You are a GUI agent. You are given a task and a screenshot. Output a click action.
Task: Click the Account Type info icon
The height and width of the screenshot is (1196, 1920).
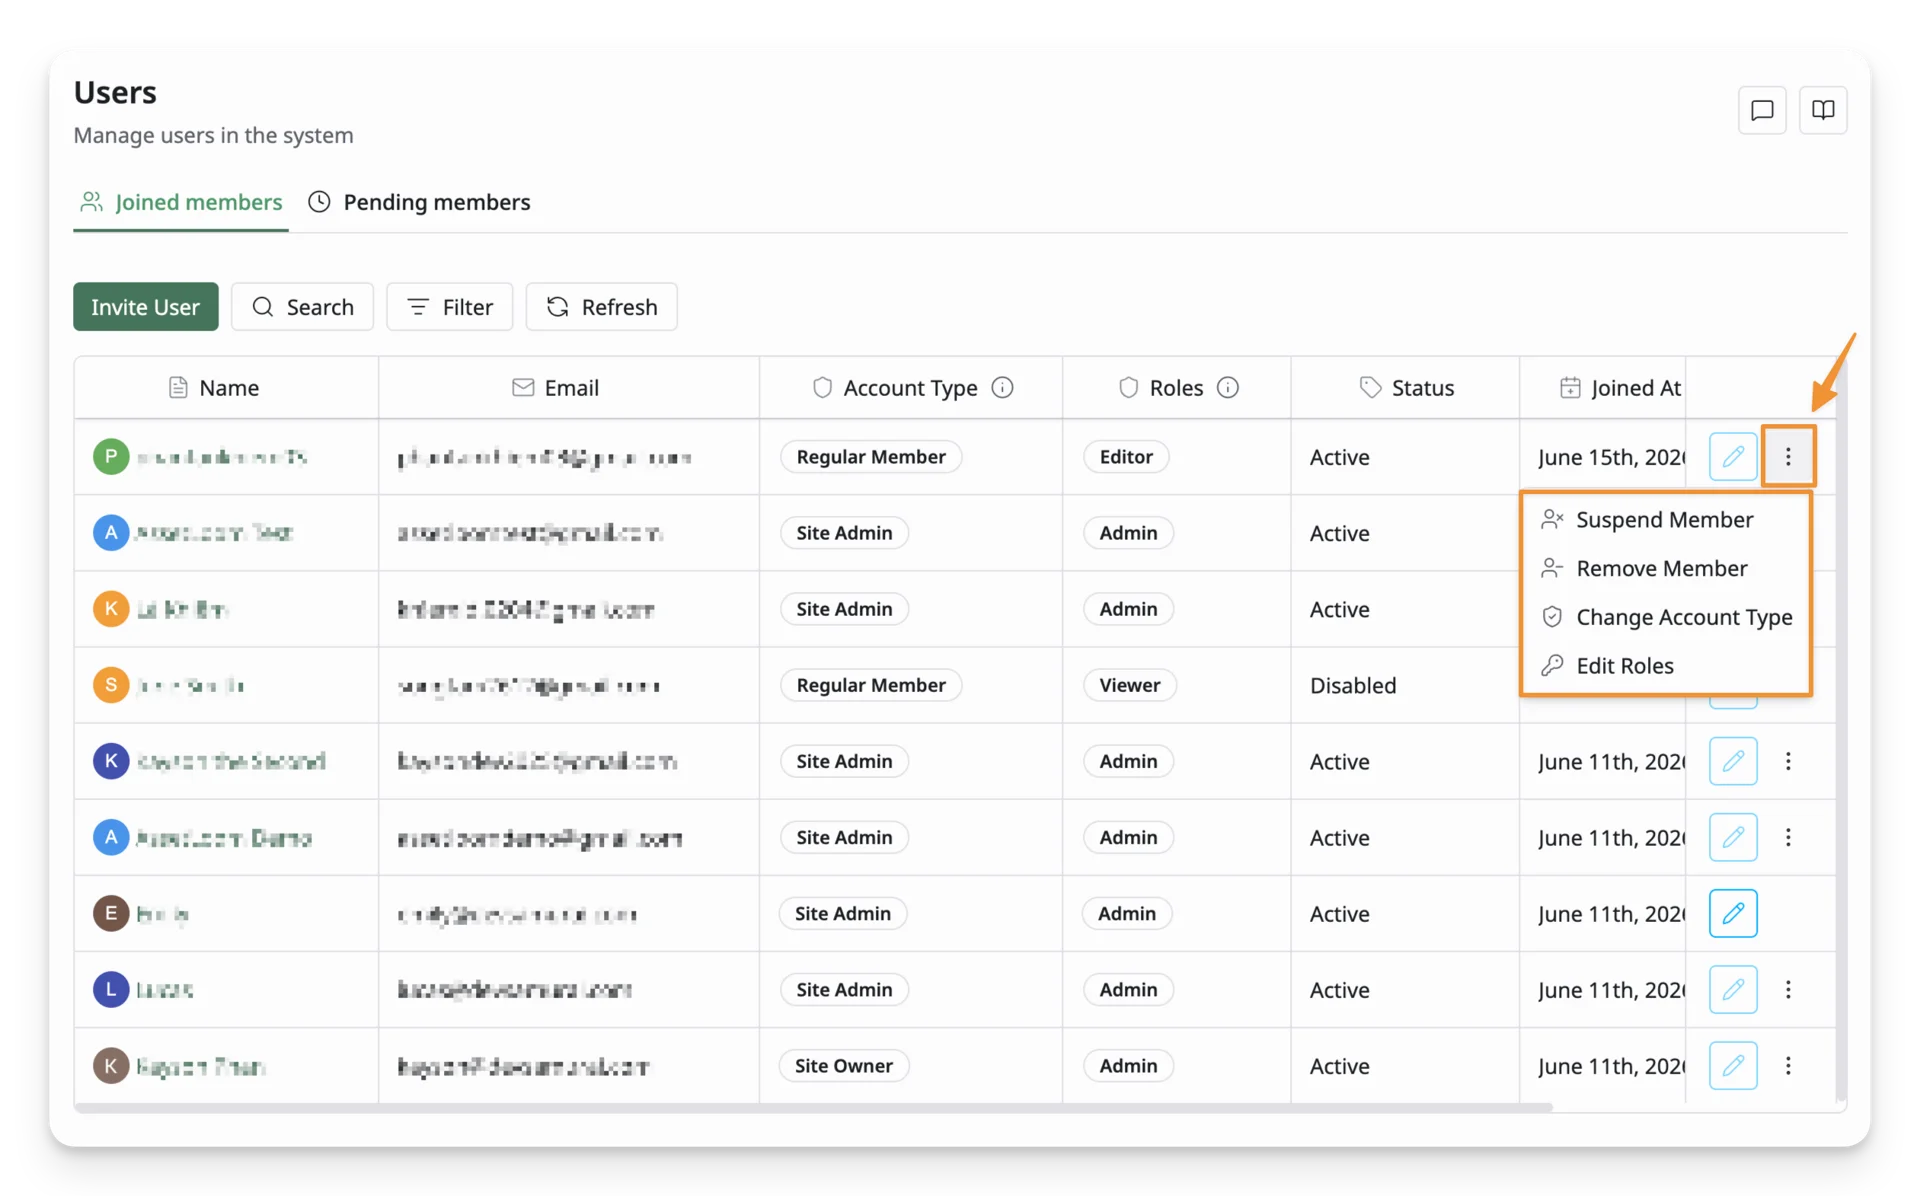(1002, 388)
